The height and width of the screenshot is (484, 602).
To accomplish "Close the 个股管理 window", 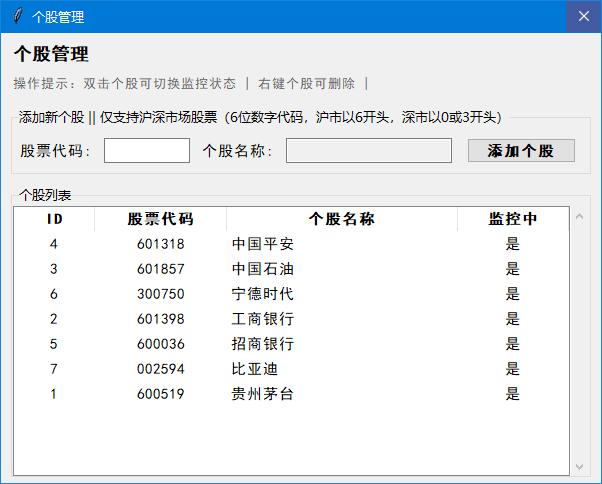I will pyautogui.click(x=583, y=17).
